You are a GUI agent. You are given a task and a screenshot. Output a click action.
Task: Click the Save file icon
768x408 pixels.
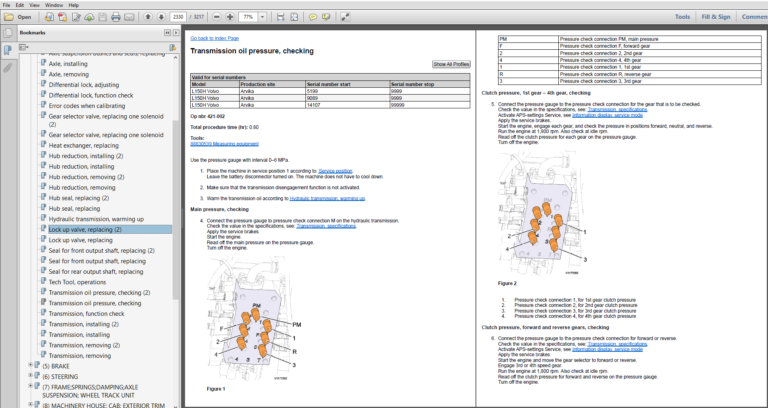tap(103, 17)
